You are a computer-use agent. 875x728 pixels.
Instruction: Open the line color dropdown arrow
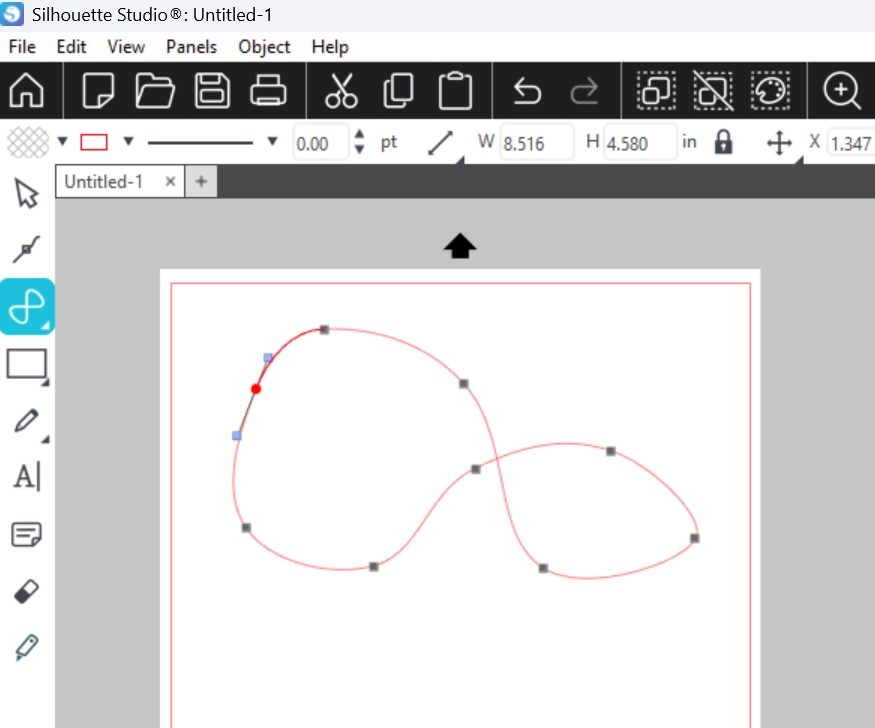coord(128,141)
